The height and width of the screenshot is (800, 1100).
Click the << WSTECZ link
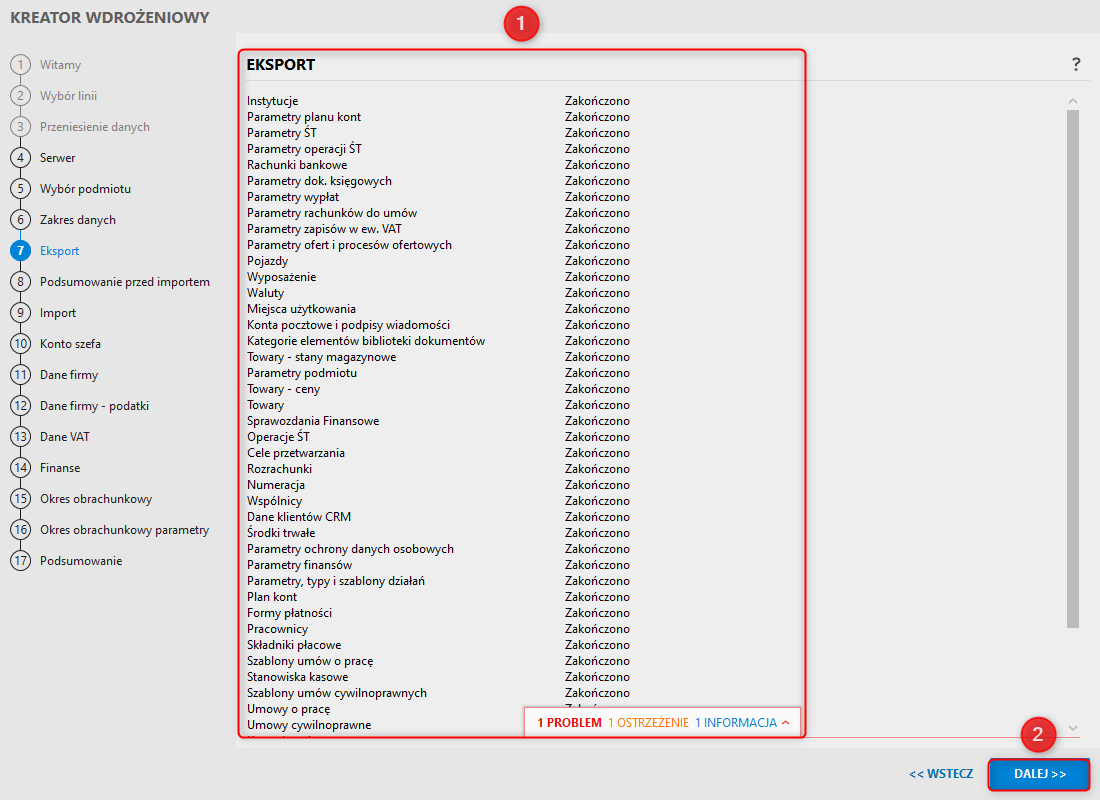pos(941,774)
